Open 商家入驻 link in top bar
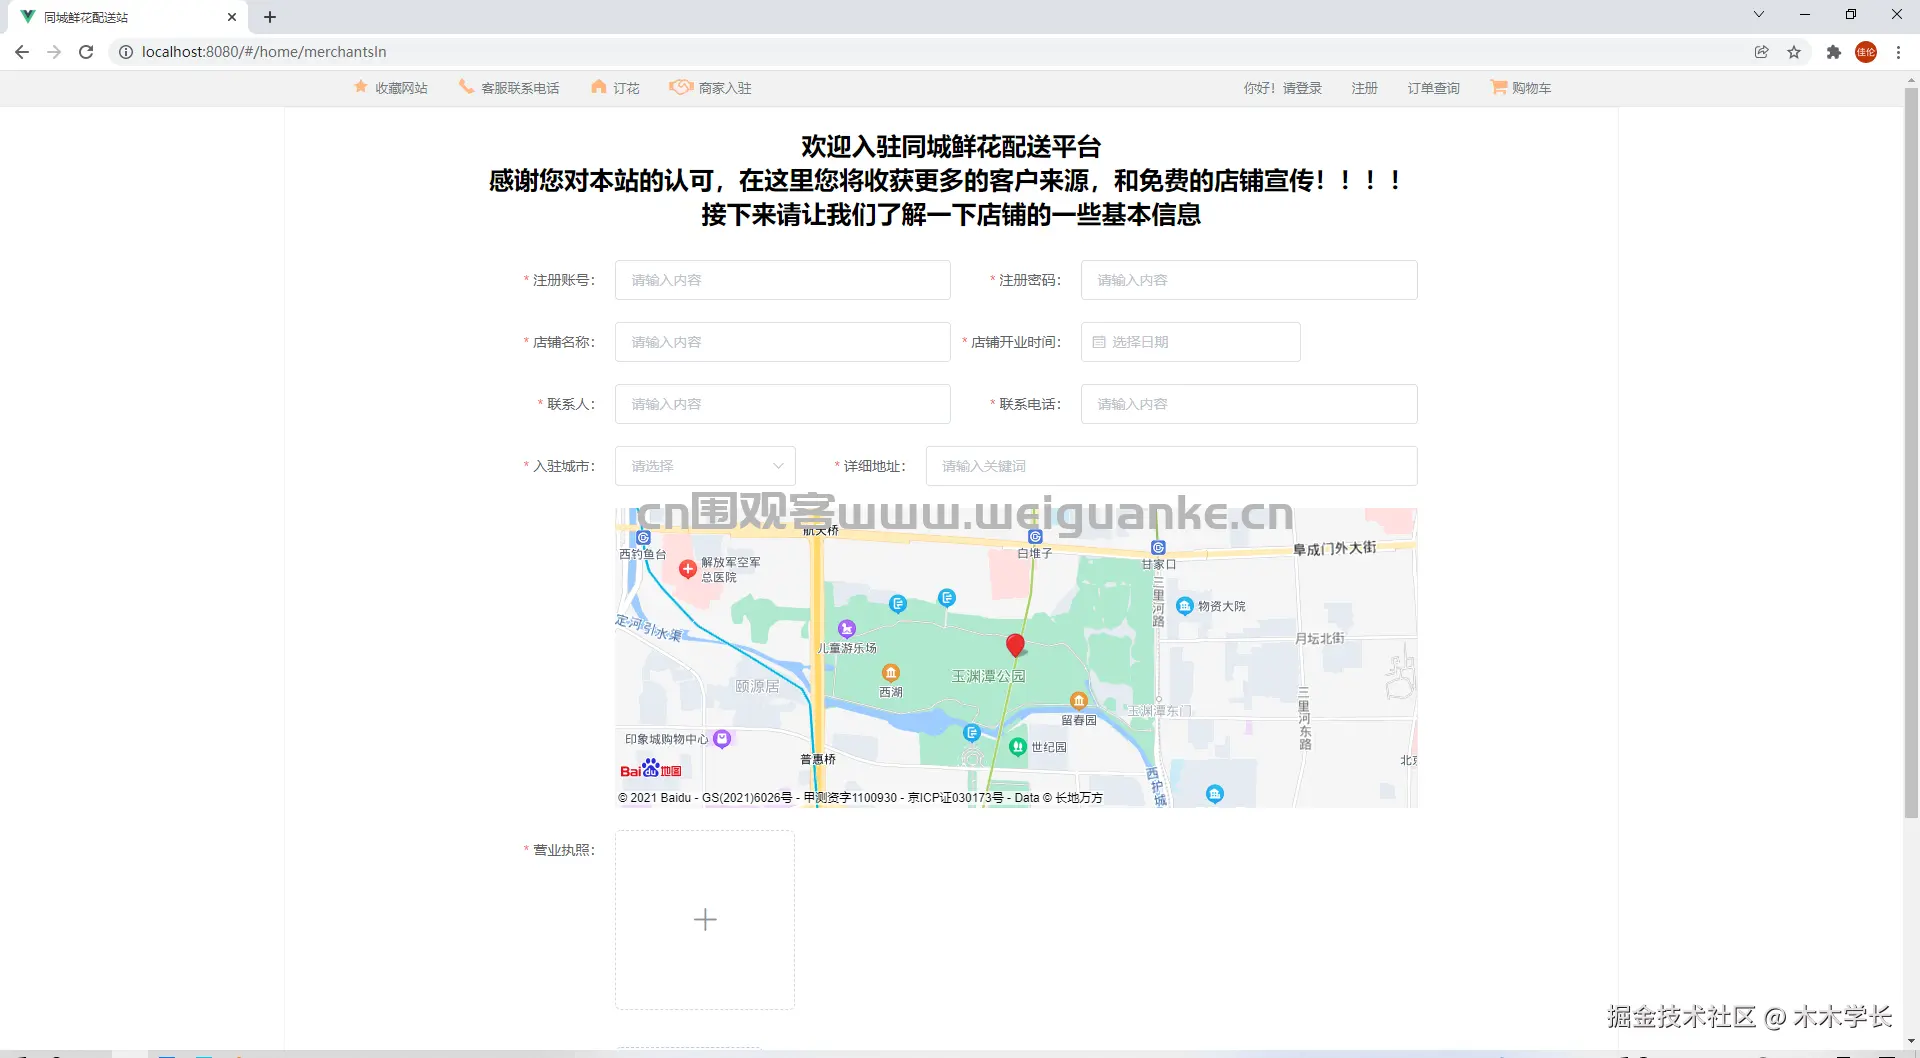1920x1058 pixels. (x=725, y=88)
